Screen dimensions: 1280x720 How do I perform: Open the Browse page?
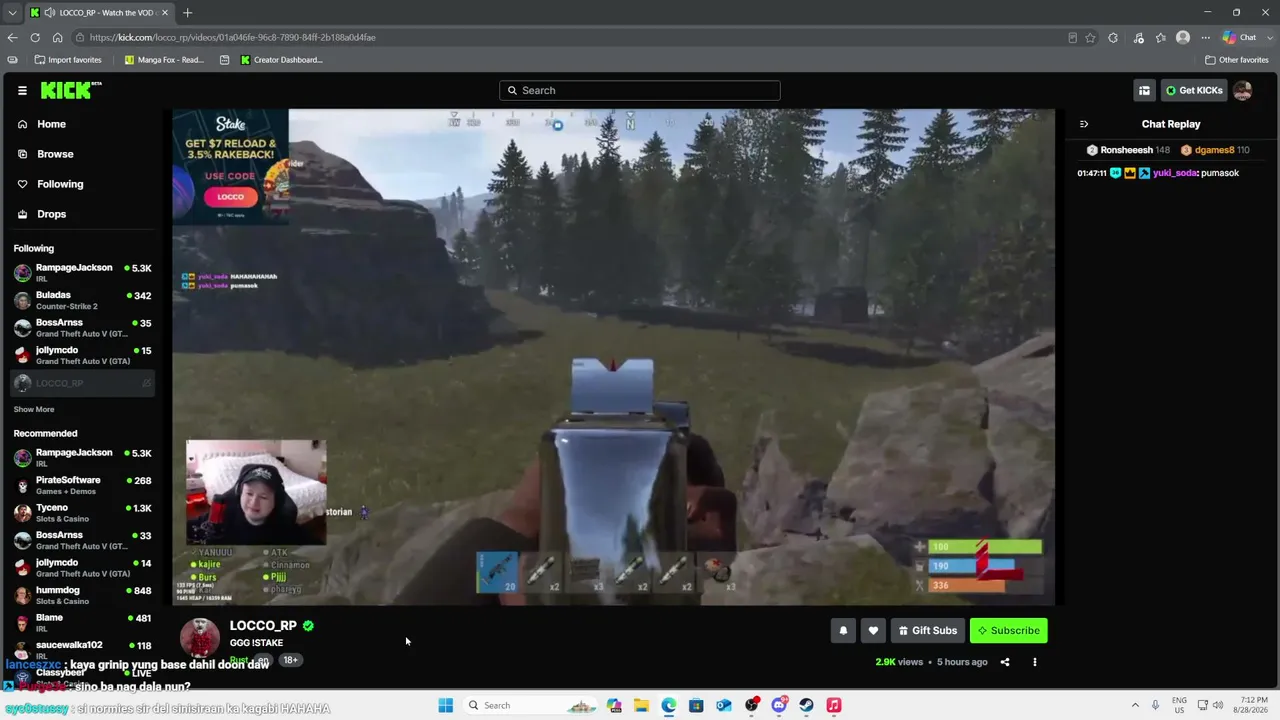pyautogui.click(x=55, y=154)
